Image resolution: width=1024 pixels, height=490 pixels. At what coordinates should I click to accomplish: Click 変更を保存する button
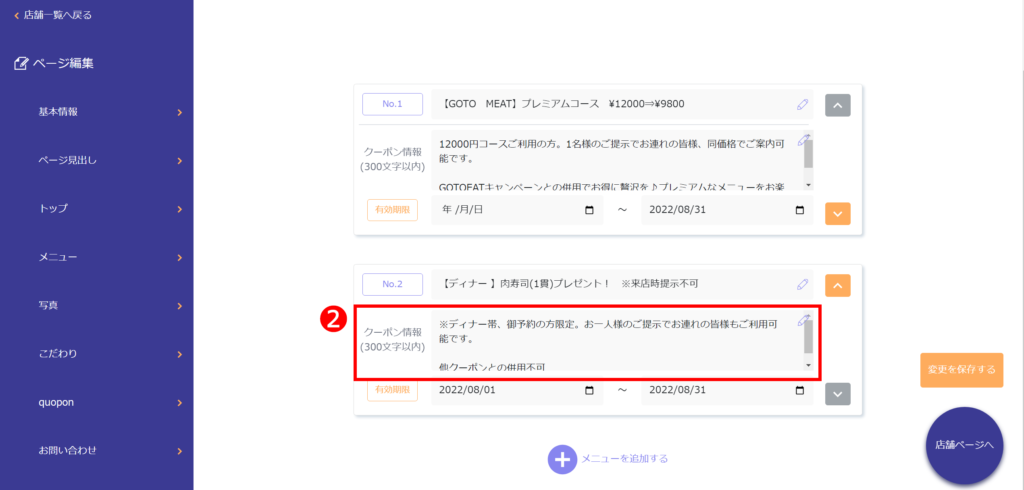tap(961, 369)
